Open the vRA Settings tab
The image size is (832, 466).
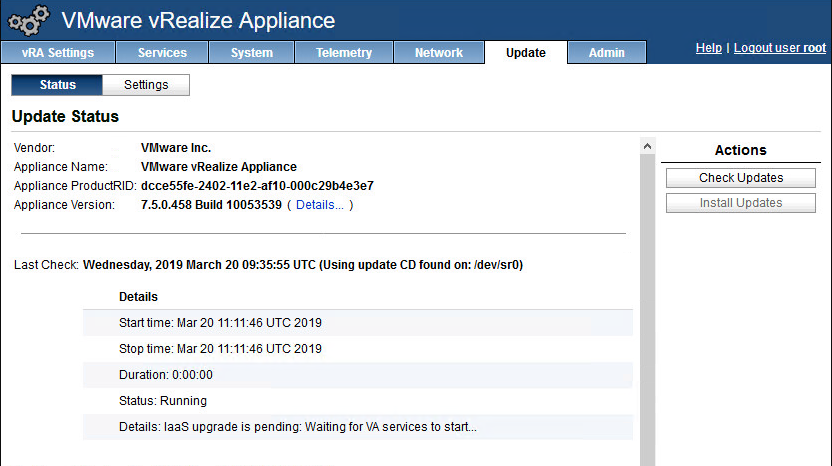pyautogui.click(x=58, y=53)
